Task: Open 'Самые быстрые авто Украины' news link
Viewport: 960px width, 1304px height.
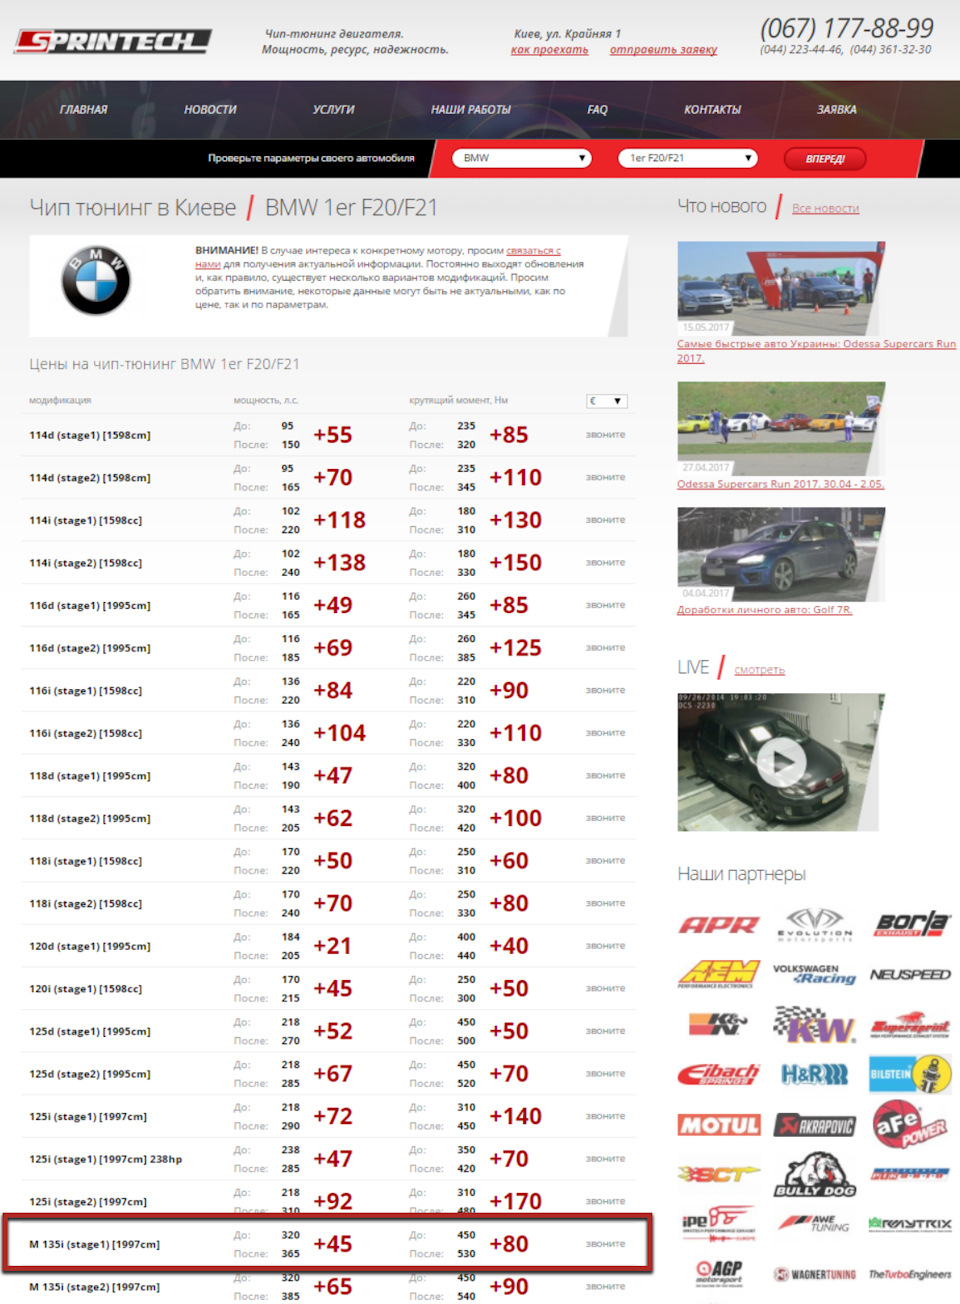Action: pyautogui.click(x=816, y=350)
